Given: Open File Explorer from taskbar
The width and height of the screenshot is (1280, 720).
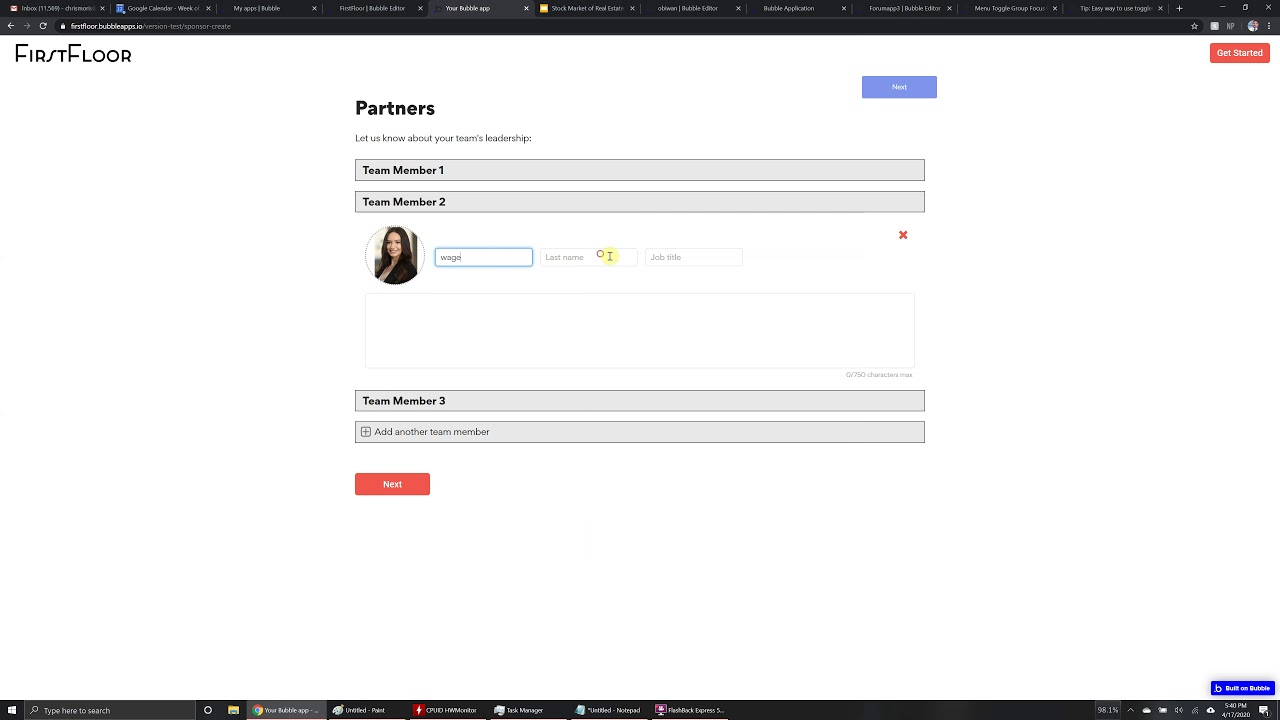Looking at the screenshot, I should pos(233,710).
